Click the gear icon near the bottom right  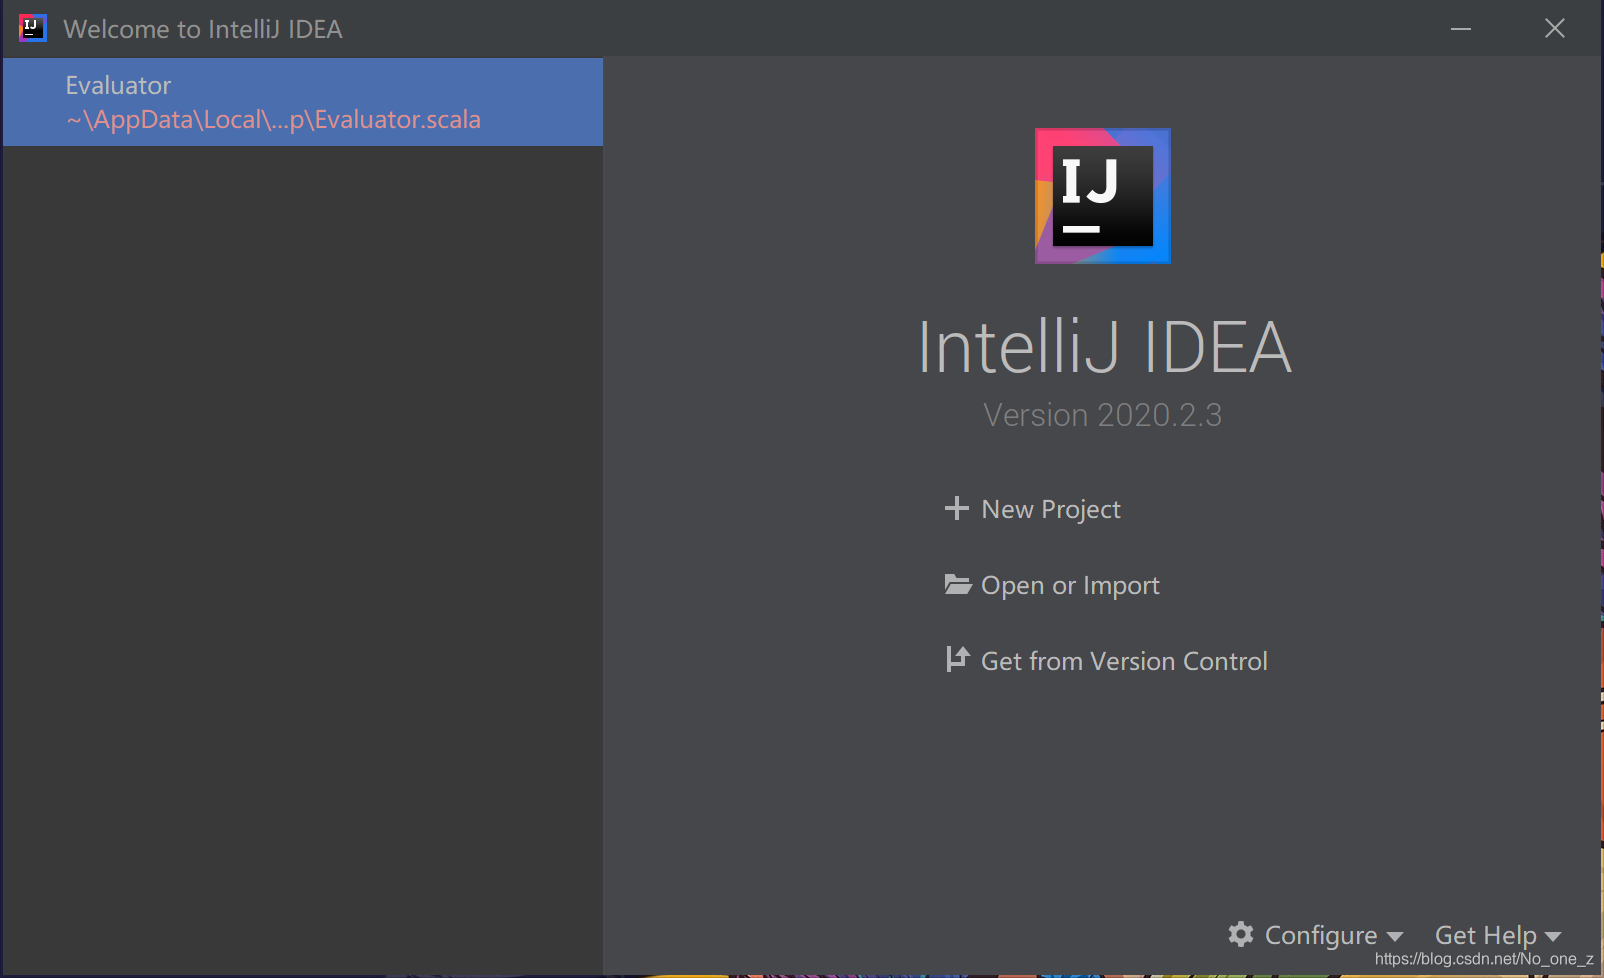click(1240, 934)
